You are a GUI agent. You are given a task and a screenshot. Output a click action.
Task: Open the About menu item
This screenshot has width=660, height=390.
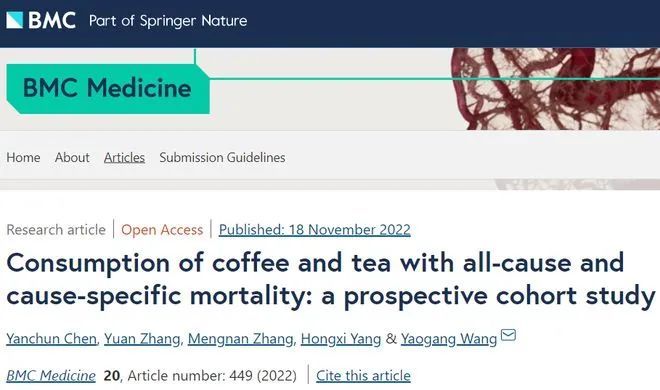[72, 157]
